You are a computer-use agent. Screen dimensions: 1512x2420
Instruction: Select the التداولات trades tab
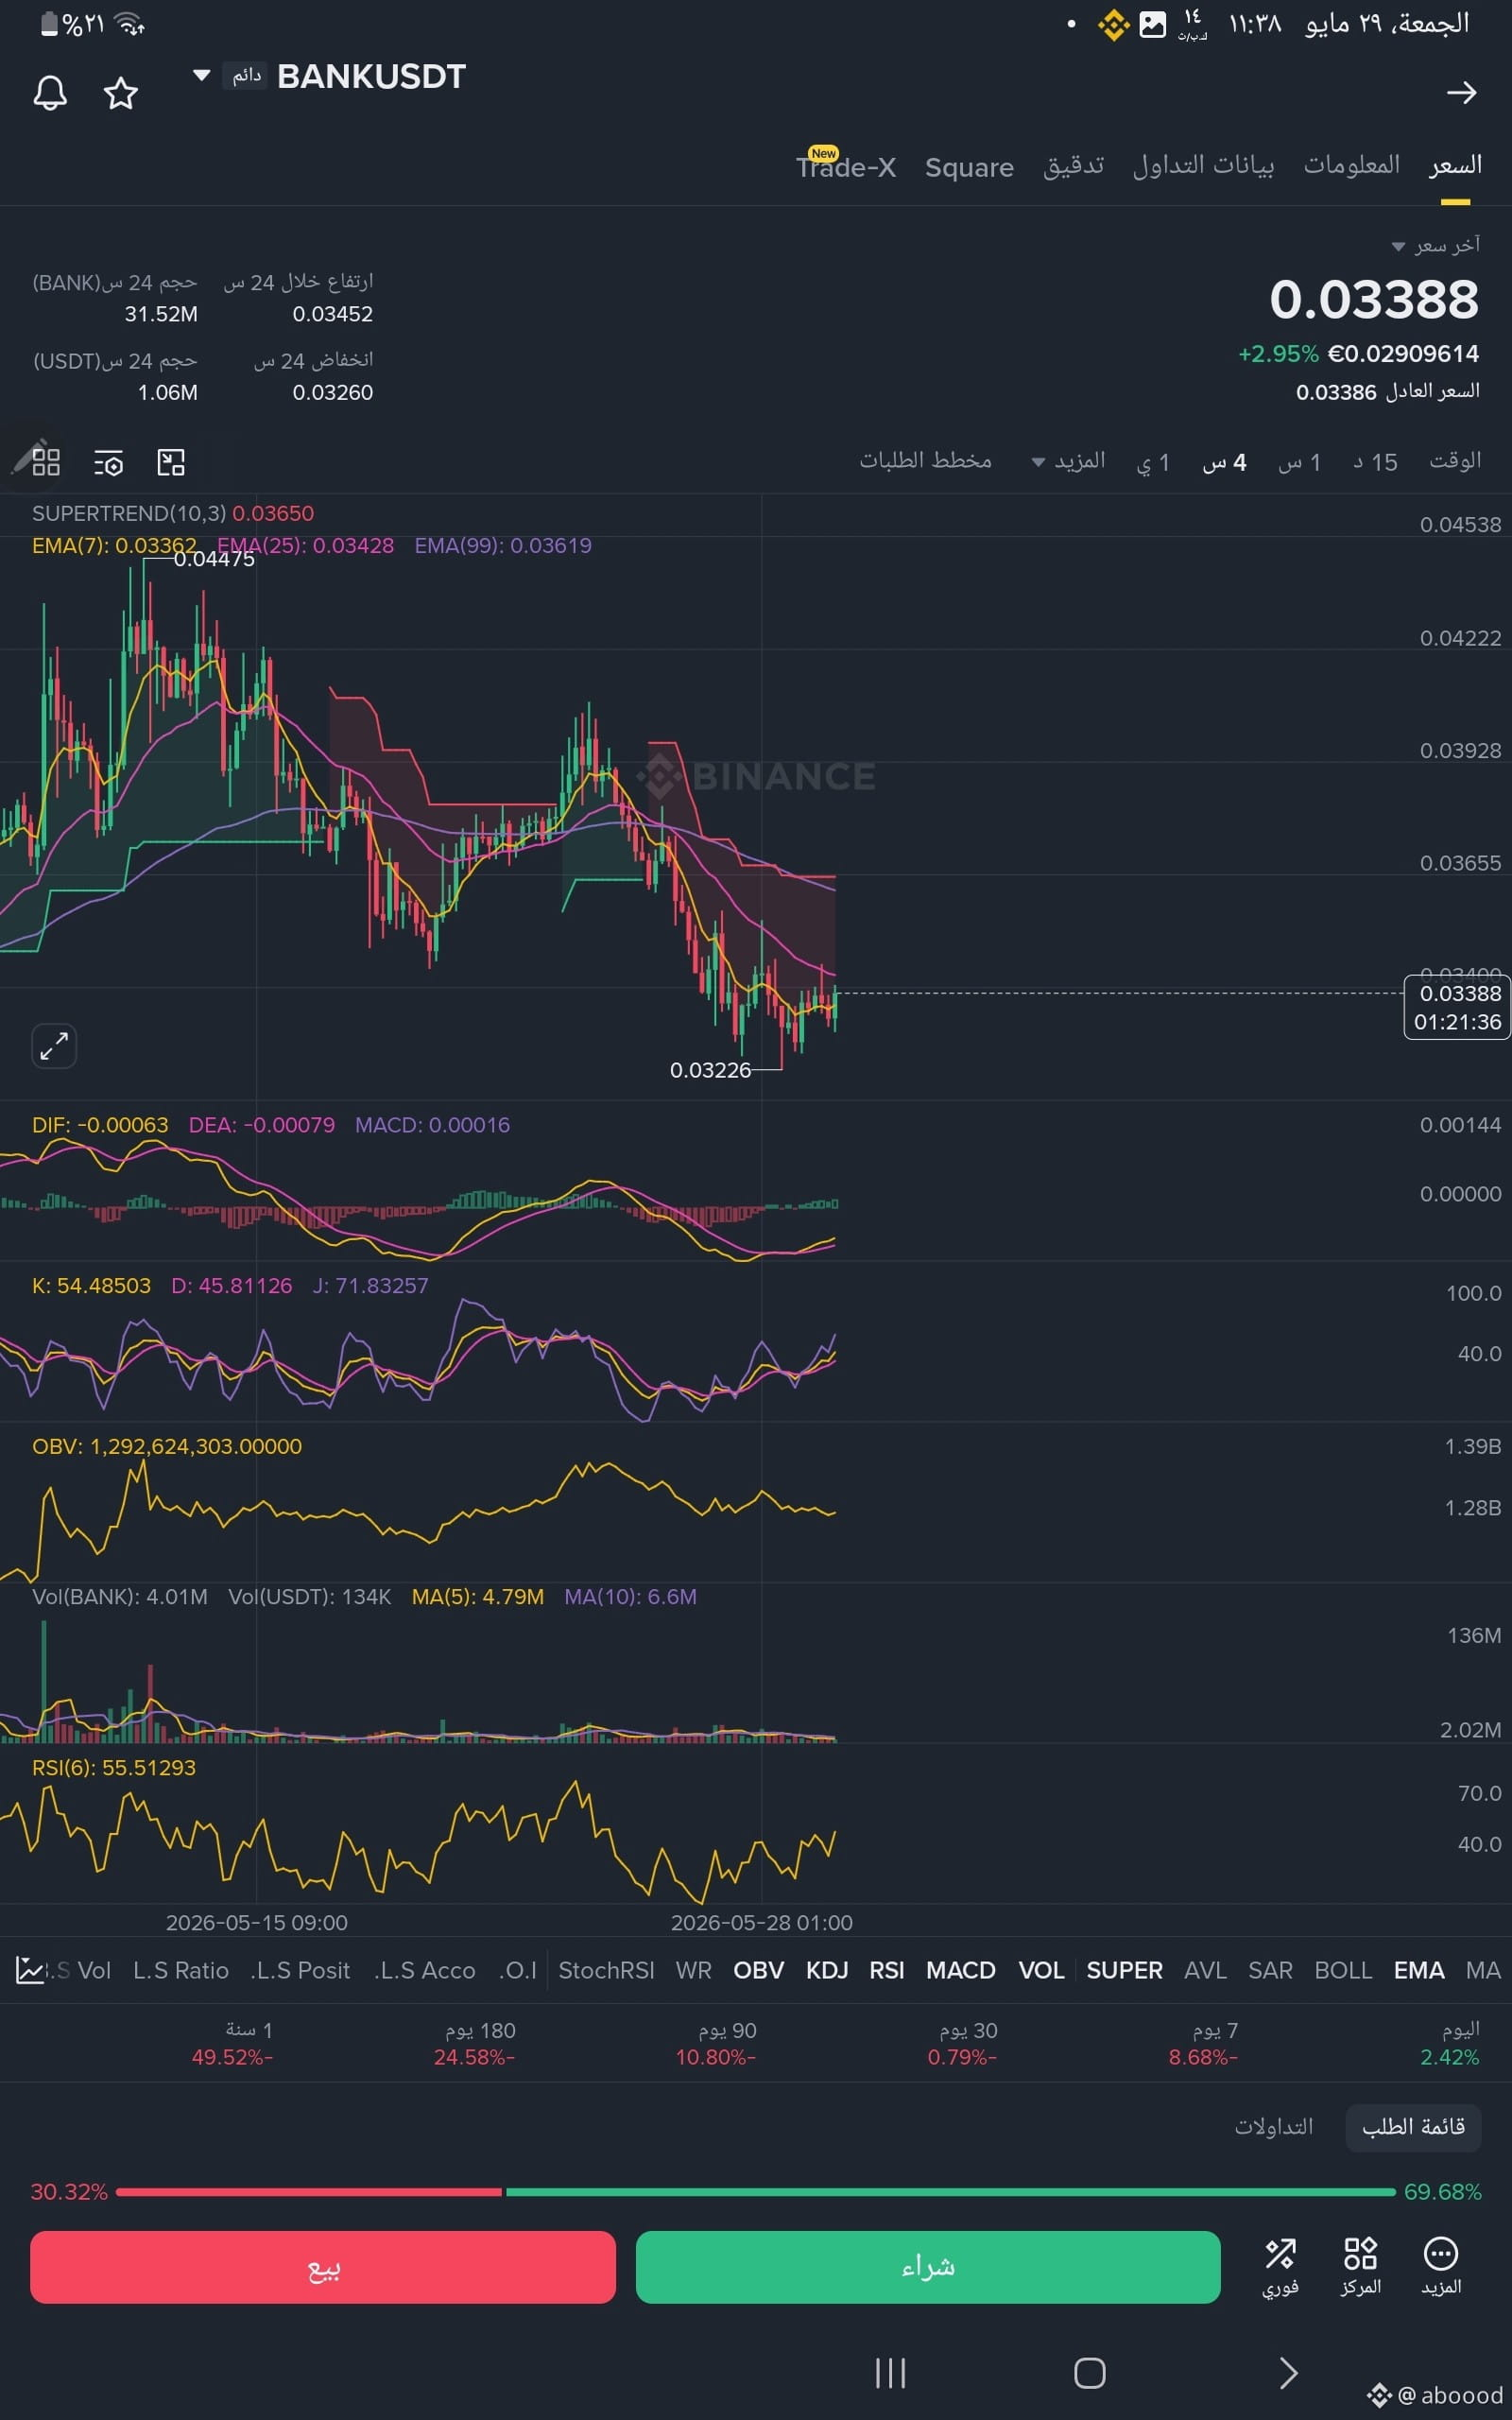(1273, 2126)
